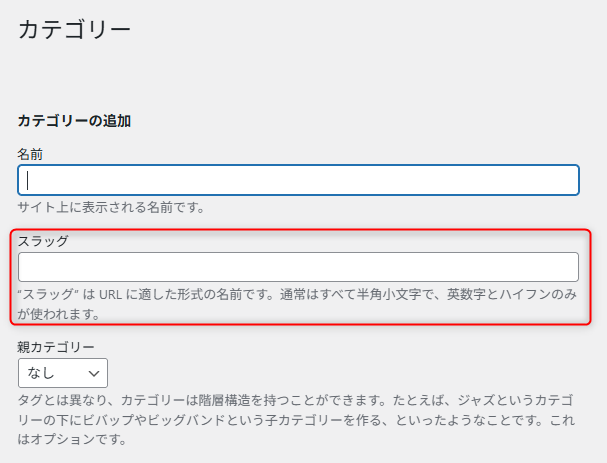Click the はオプションです sentence at the bottom

click(x=72, y=439)
